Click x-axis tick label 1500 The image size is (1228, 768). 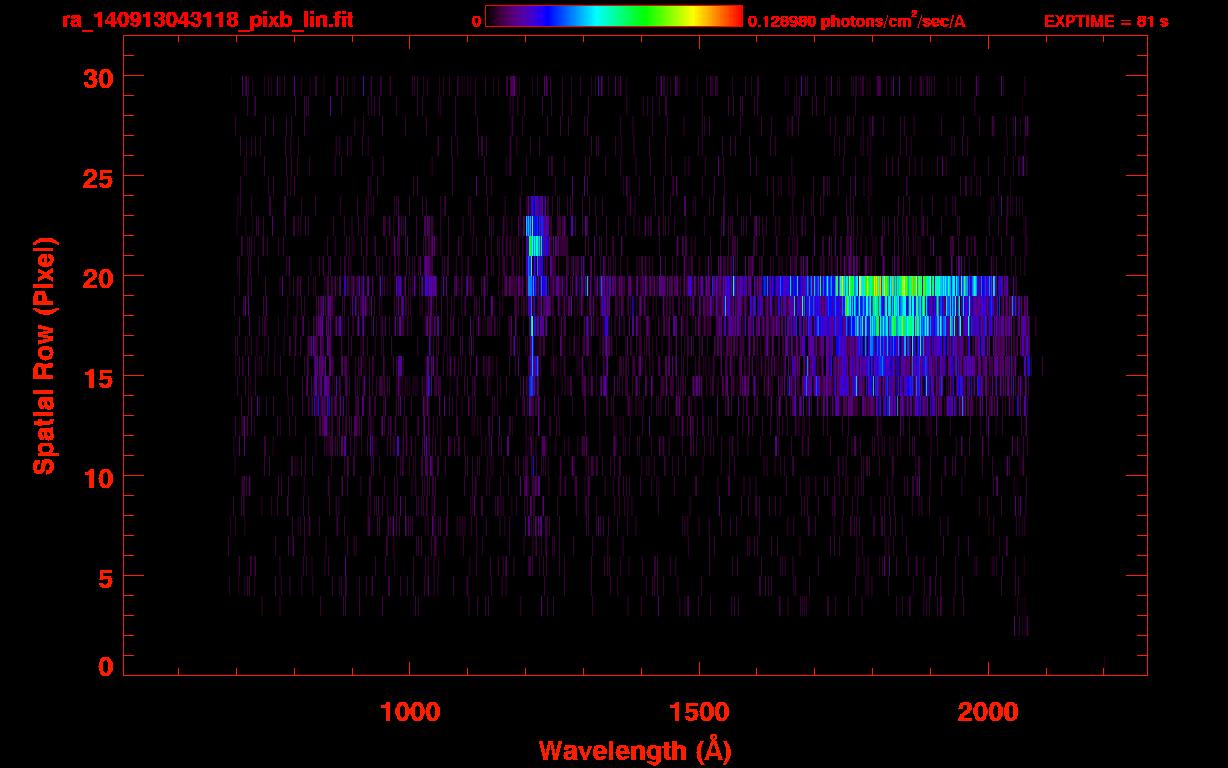click(699, 712)
